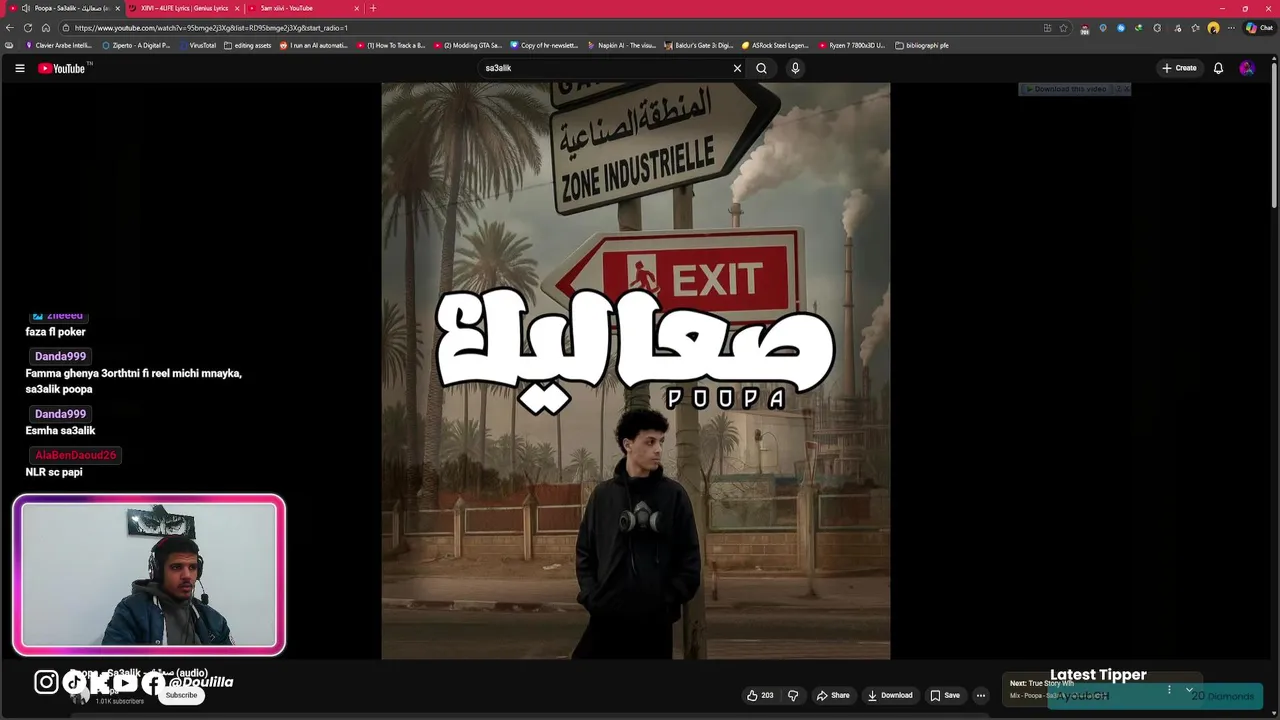Bookmark this page with star icon
1280x720 pixels.
pos(1064,28)
